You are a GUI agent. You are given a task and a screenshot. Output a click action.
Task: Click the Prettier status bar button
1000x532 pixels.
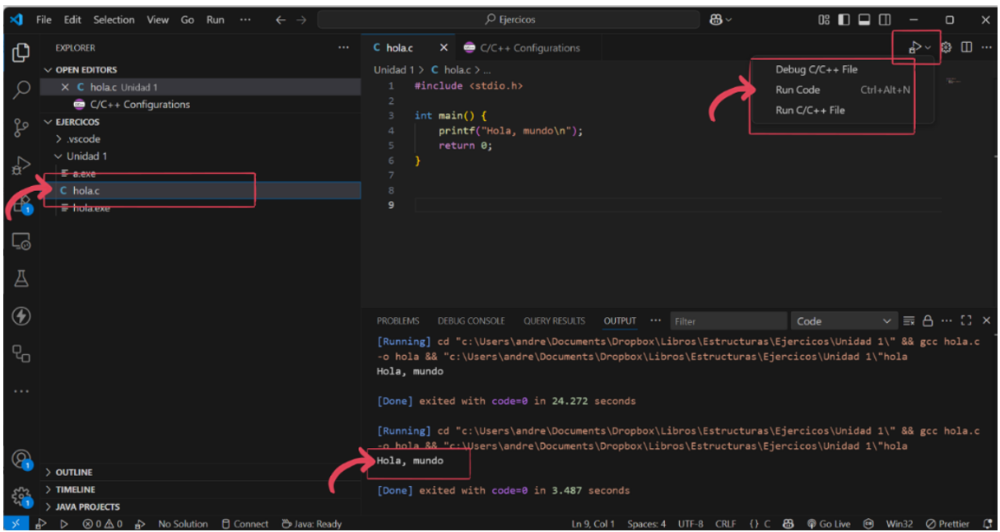tap(947, 523)
